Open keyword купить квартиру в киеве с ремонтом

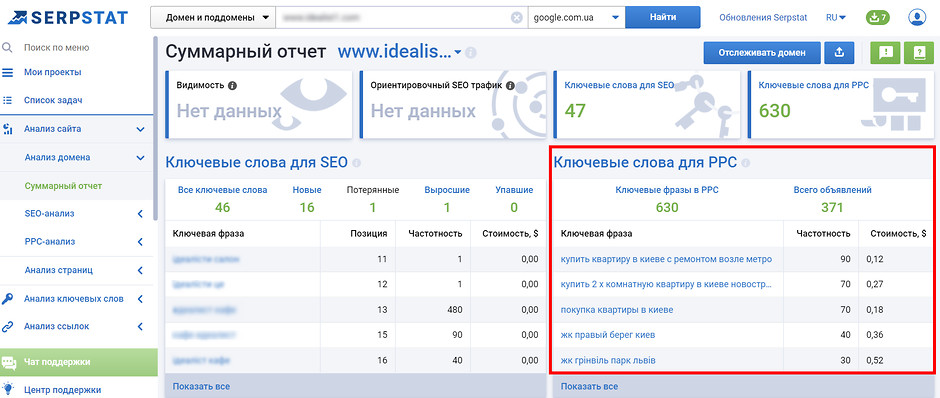666,259
